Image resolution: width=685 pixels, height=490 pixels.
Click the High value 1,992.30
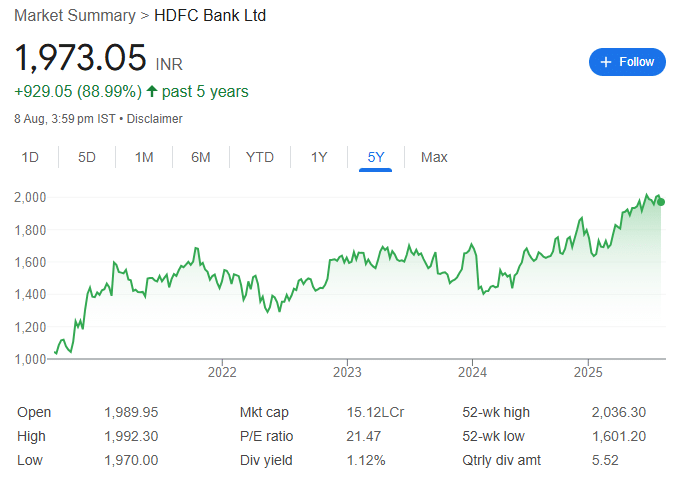click(x=131, y=436)
